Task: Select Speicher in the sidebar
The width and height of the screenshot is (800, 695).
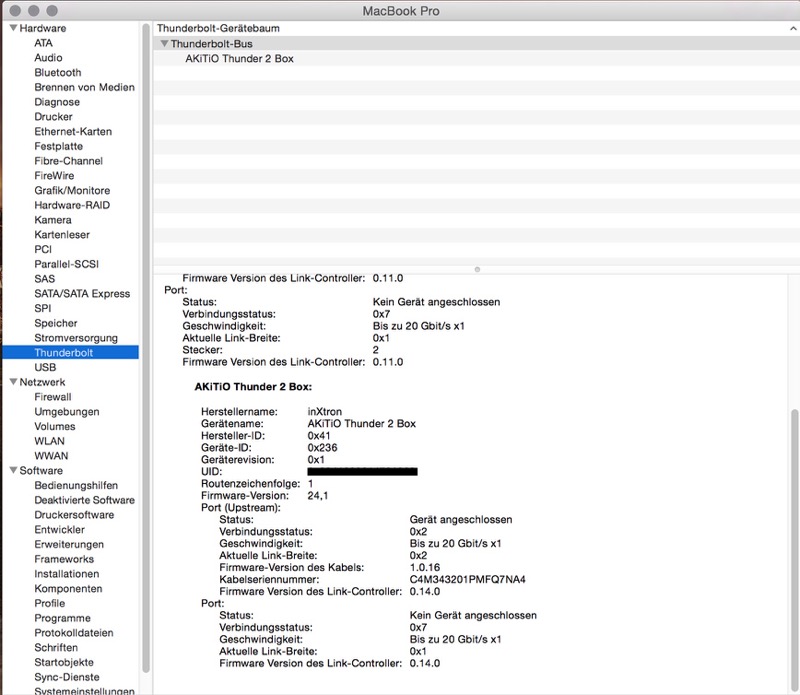Action: pos(56,324)
